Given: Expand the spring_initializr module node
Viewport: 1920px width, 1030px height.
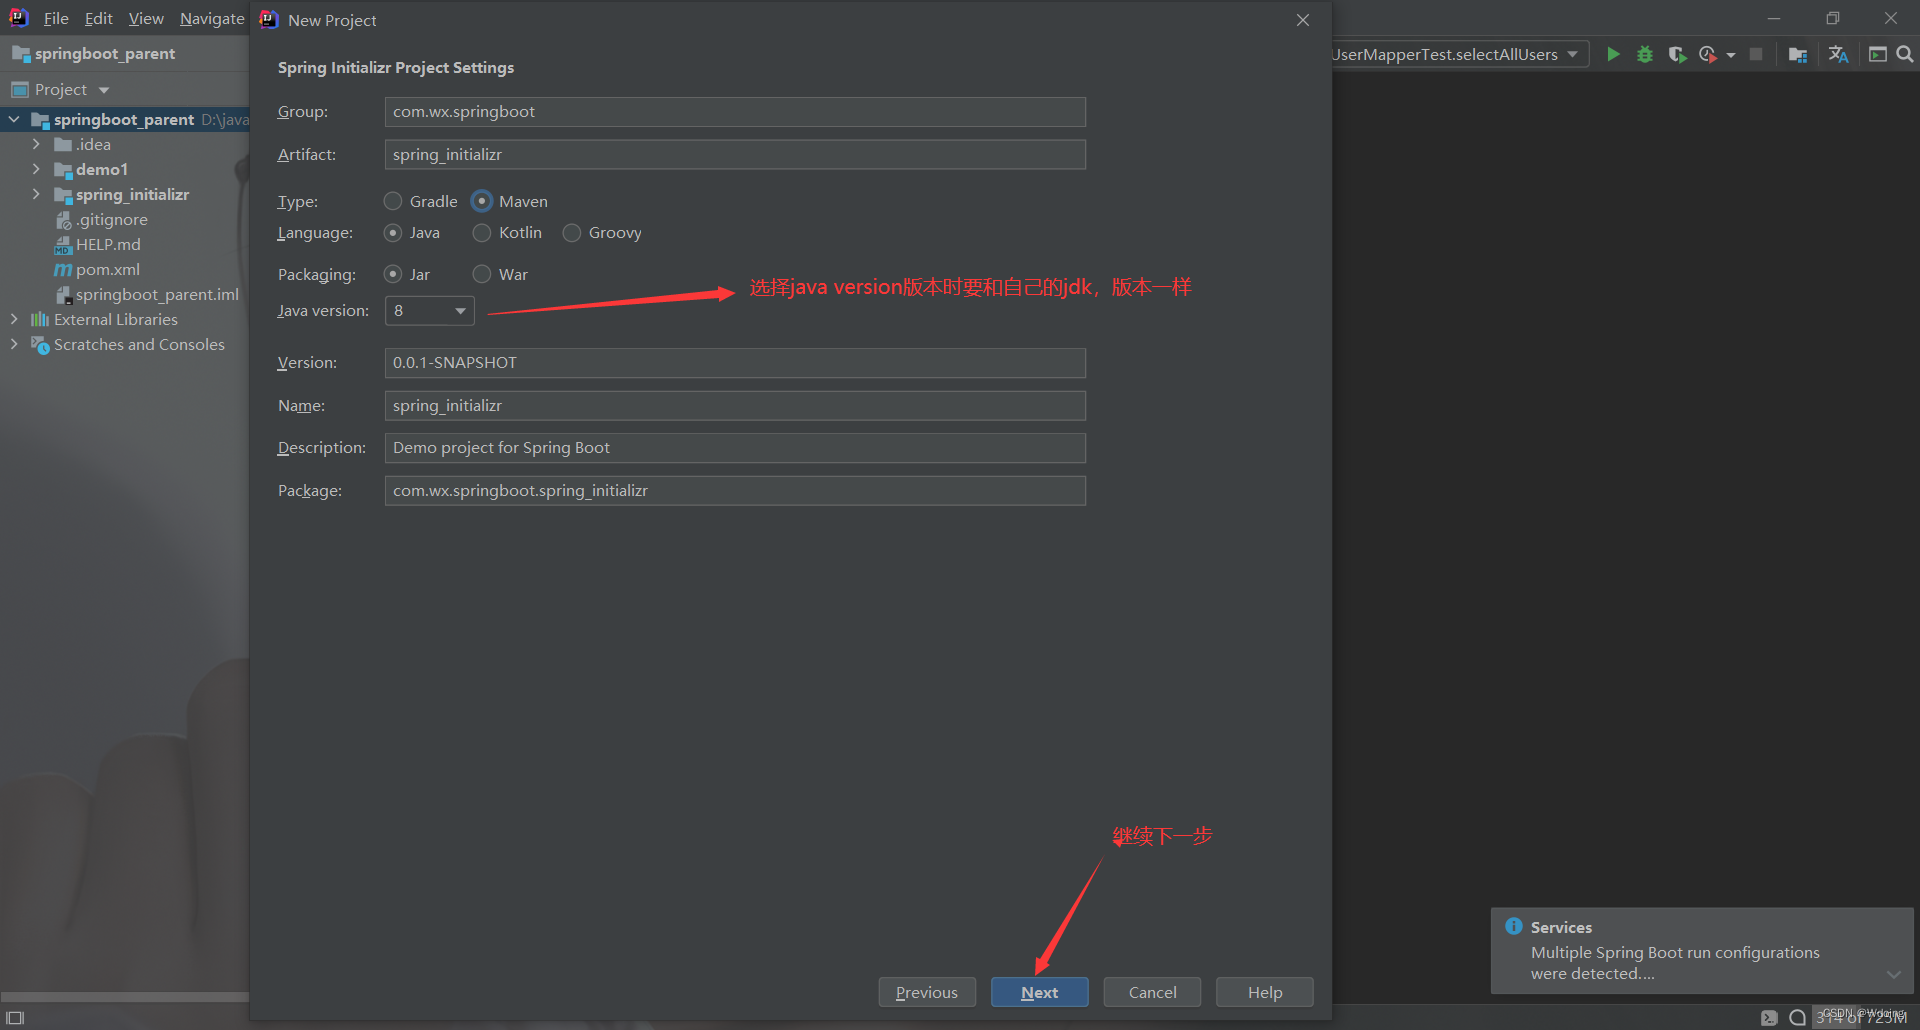Looking at the screenshot, I should coord(36,195).
